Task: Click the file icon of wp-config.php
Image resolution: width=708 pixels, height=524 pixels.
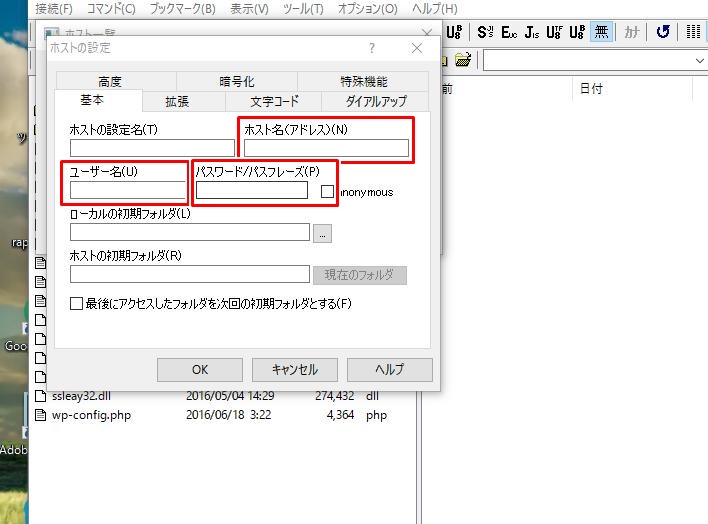Action: (x=41, y=415)
